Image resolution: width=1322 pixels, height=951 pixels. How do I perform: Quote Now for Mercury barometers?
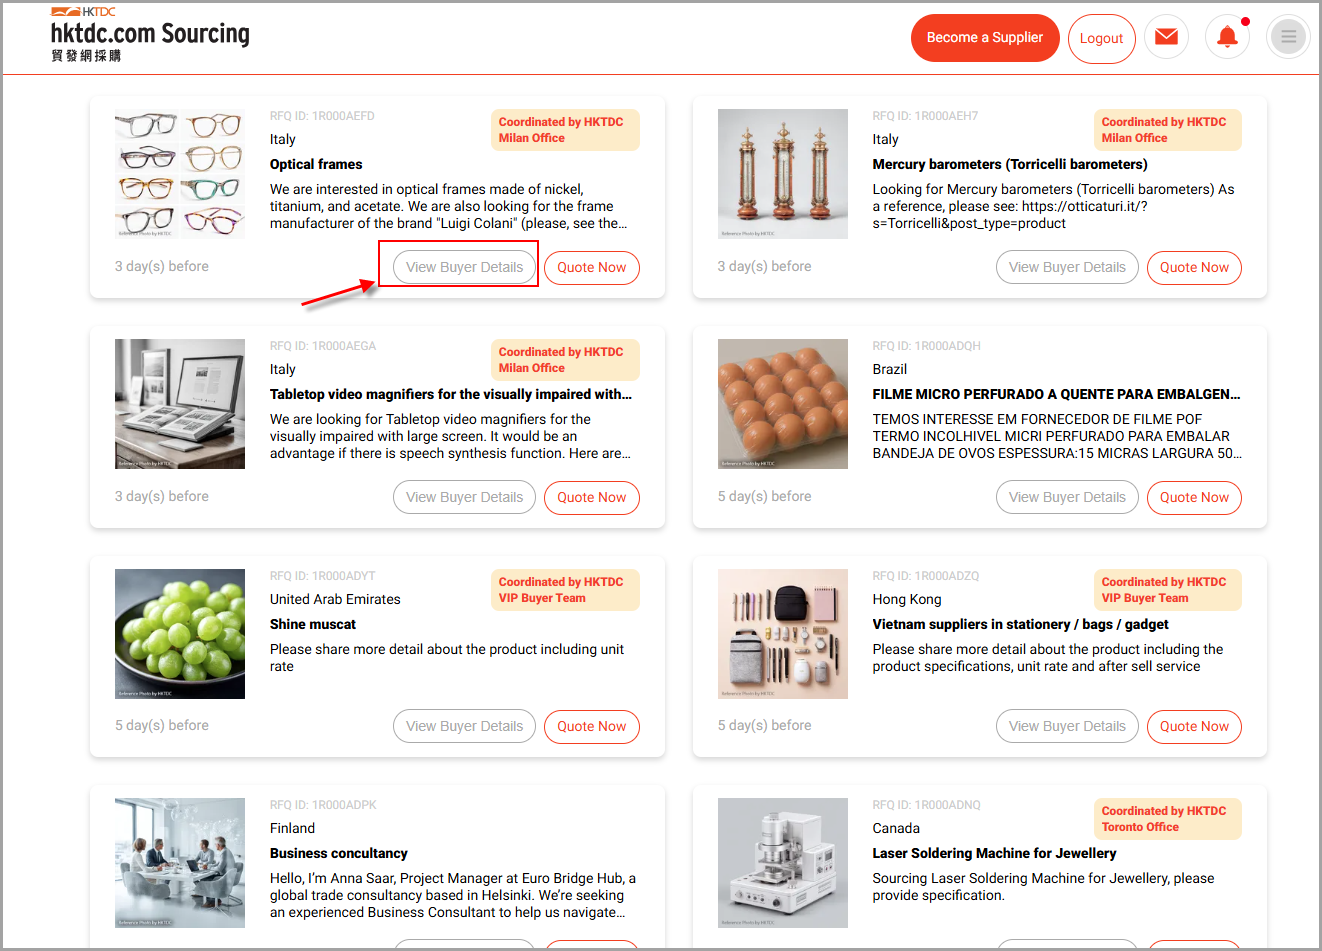(x=1194, y=267)
